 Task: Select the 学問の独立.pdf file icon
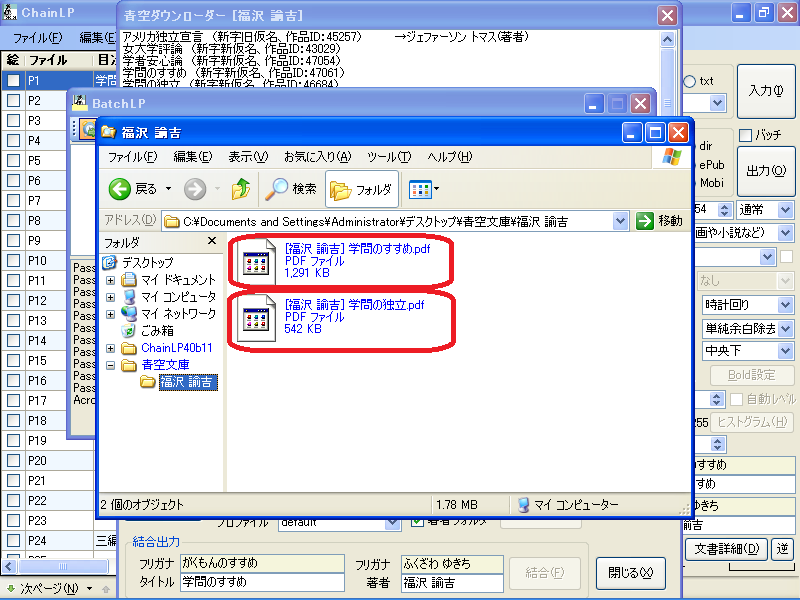(256, 319)
